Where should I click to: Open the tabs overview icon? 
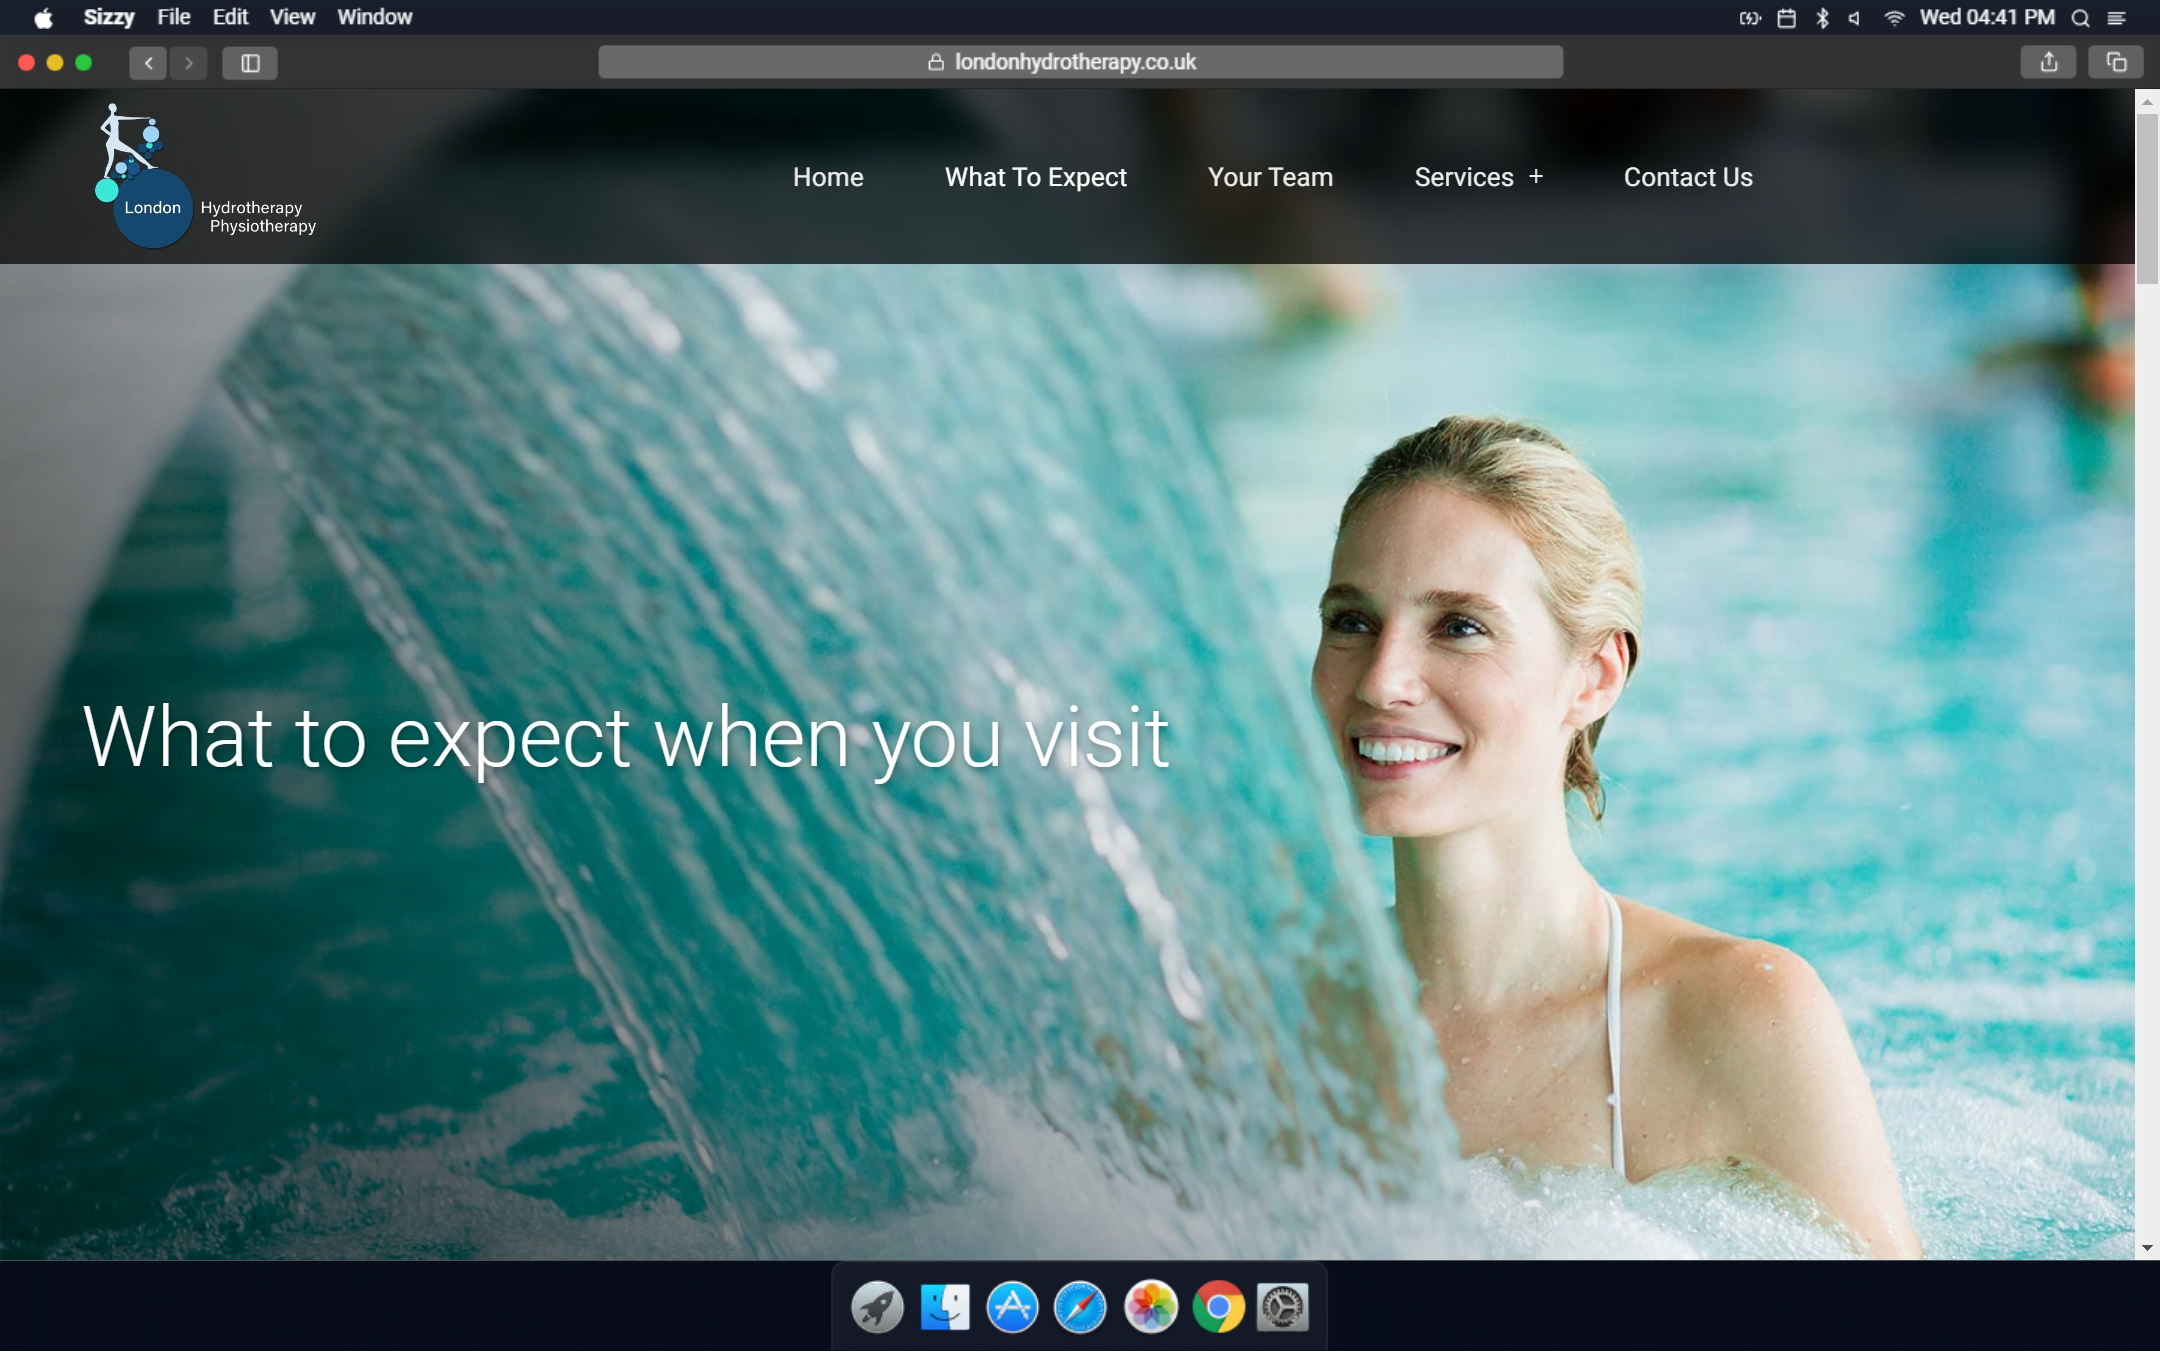pyautogui.click(x=2116, y=62)
